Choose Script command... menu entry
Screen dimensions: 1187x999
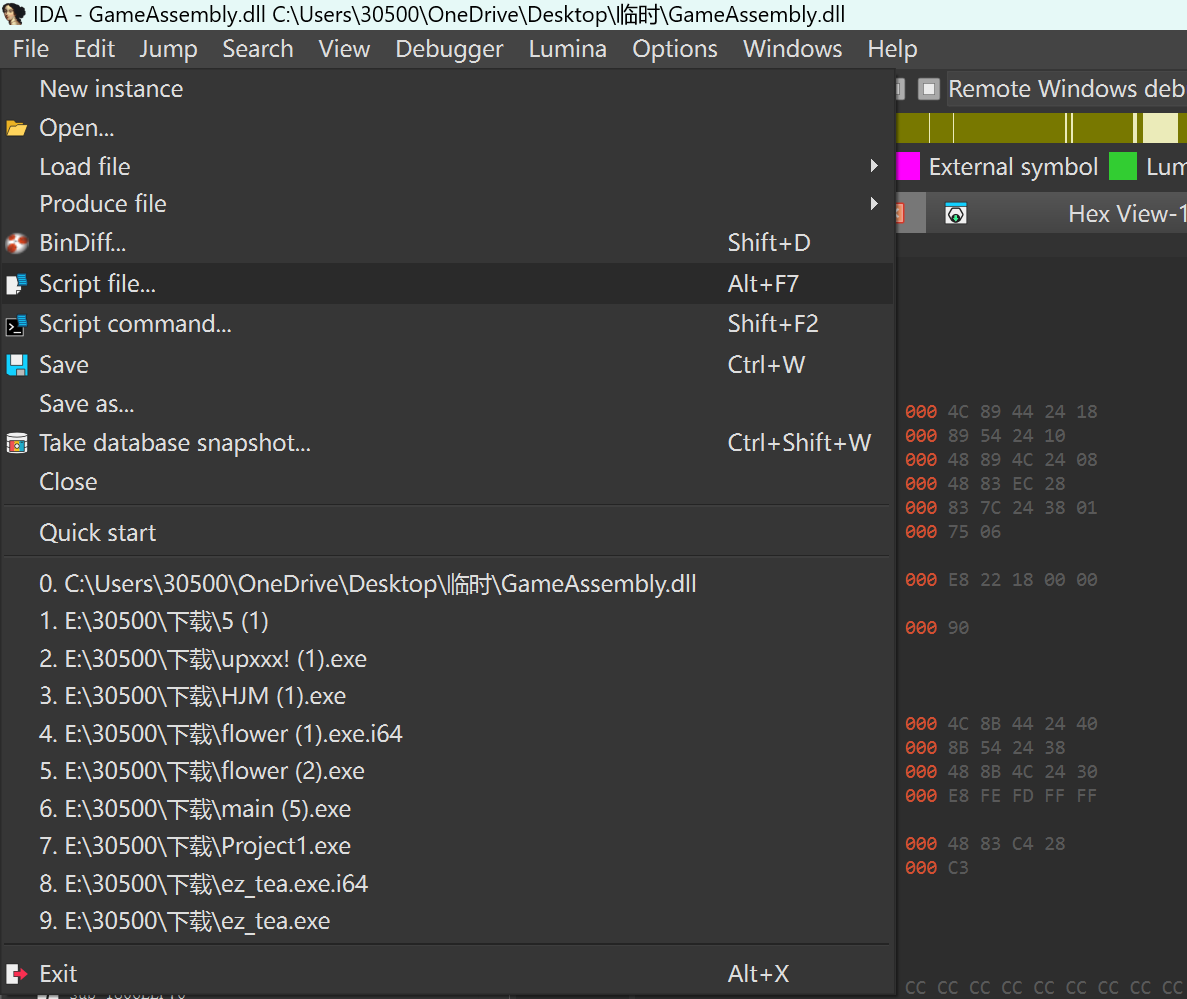click(x=447, y=324)
